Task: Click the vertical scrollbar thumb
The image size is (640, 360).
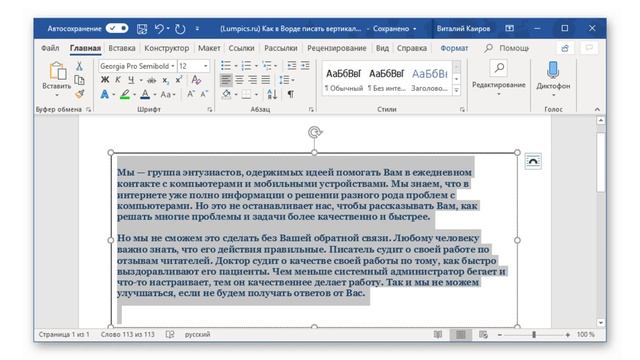Action: 600,162
